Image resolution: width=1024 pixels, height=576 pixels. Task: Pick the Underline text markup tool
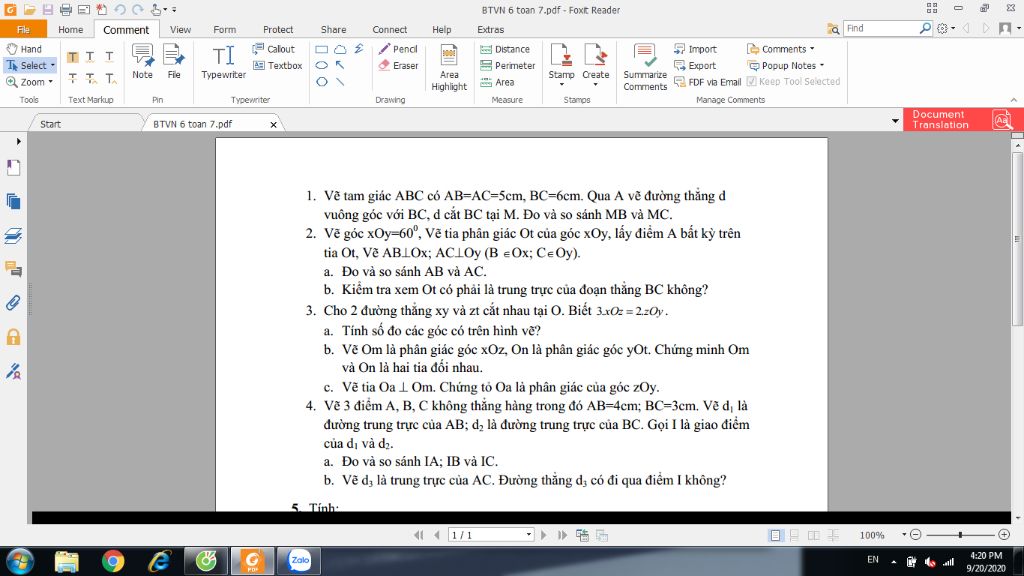click(110, 57)
